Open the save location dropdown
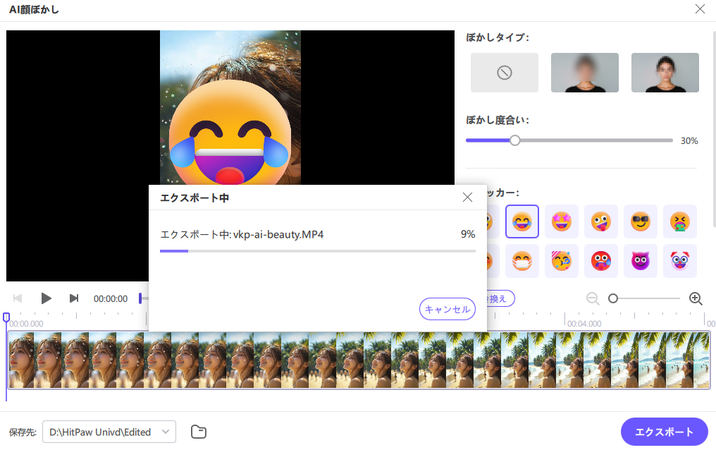716x450 pixels. click(109, 432)
